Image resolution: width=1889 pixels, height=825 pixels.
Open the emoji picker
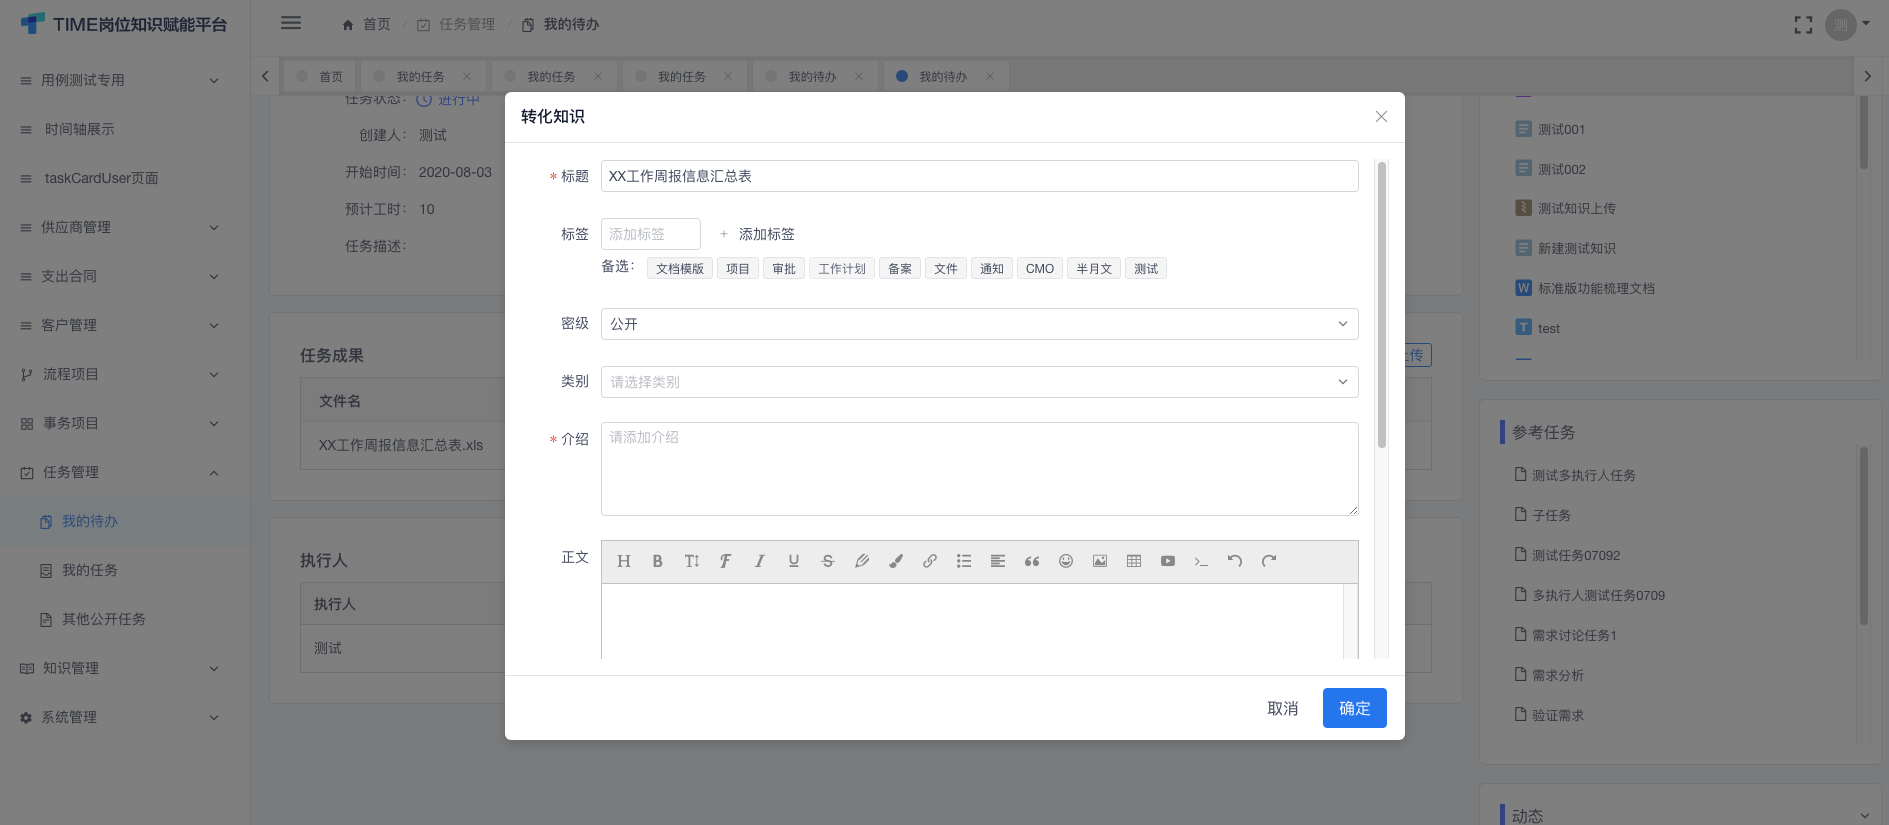tap(1066, 561)
